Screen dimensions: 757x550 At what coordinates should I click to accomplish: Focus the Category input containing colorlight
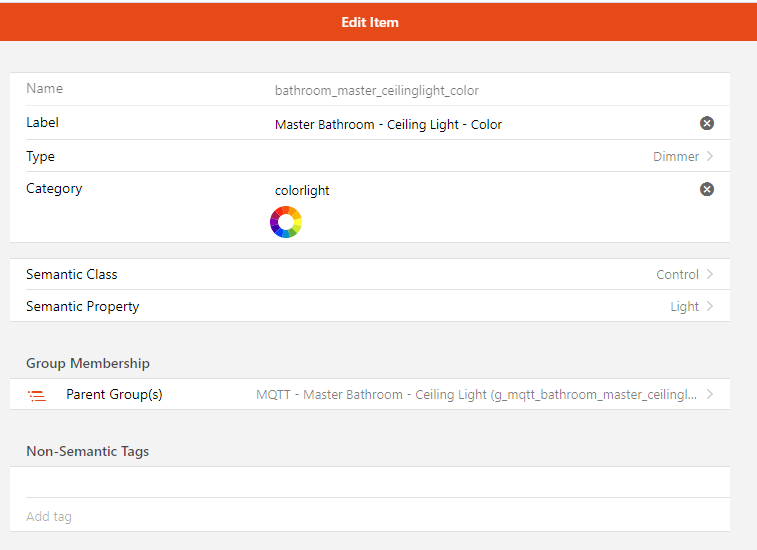click(480, 190)
